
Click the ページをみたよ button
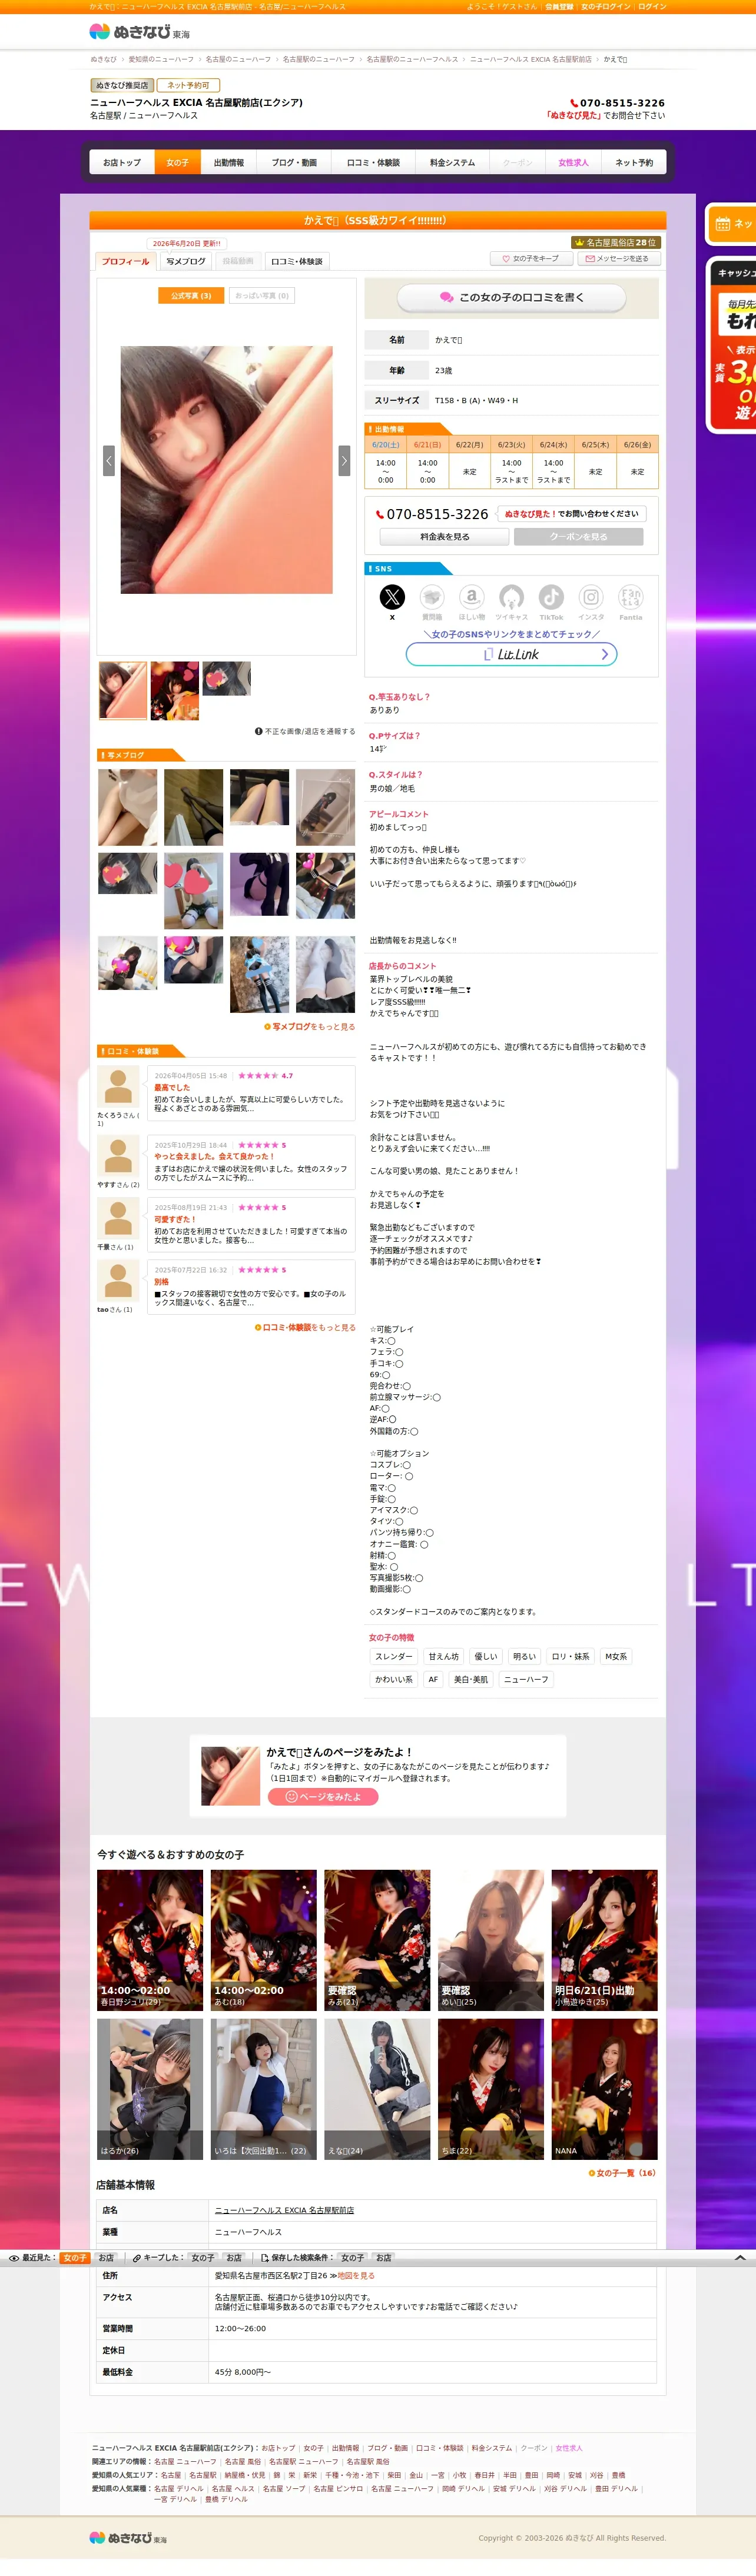(323, 1796)
